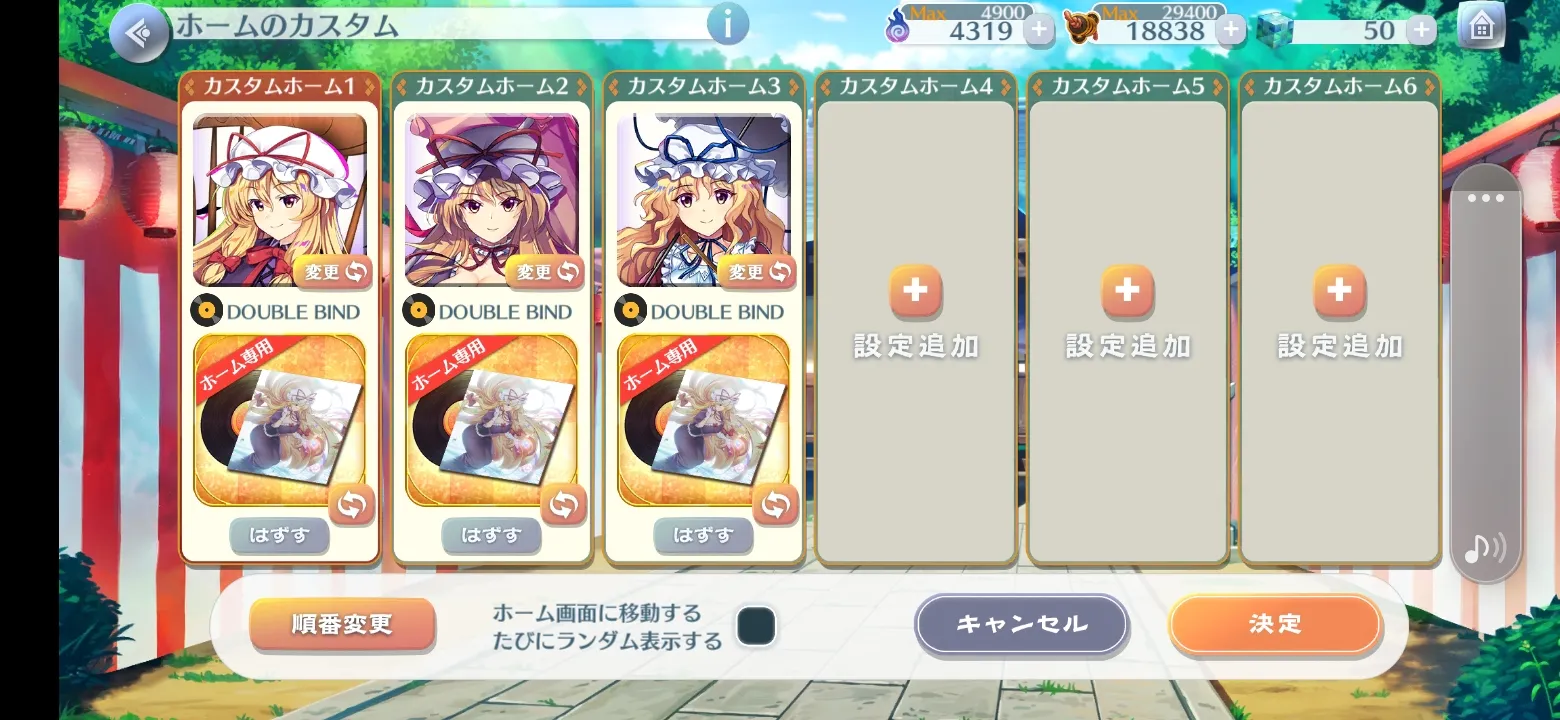Toggle the music note sound icon
The image size is (1560, 720).
click(1485, 548)
